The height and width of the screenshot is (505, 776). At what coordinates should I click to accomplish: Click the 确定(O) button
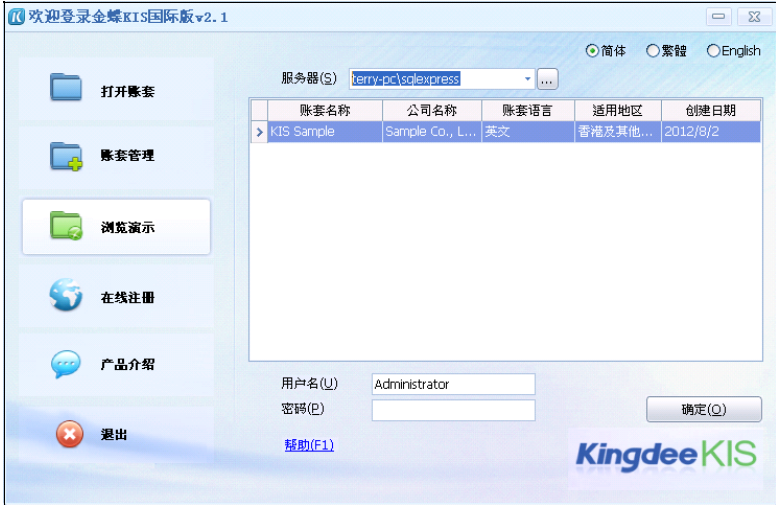point(703,410)
